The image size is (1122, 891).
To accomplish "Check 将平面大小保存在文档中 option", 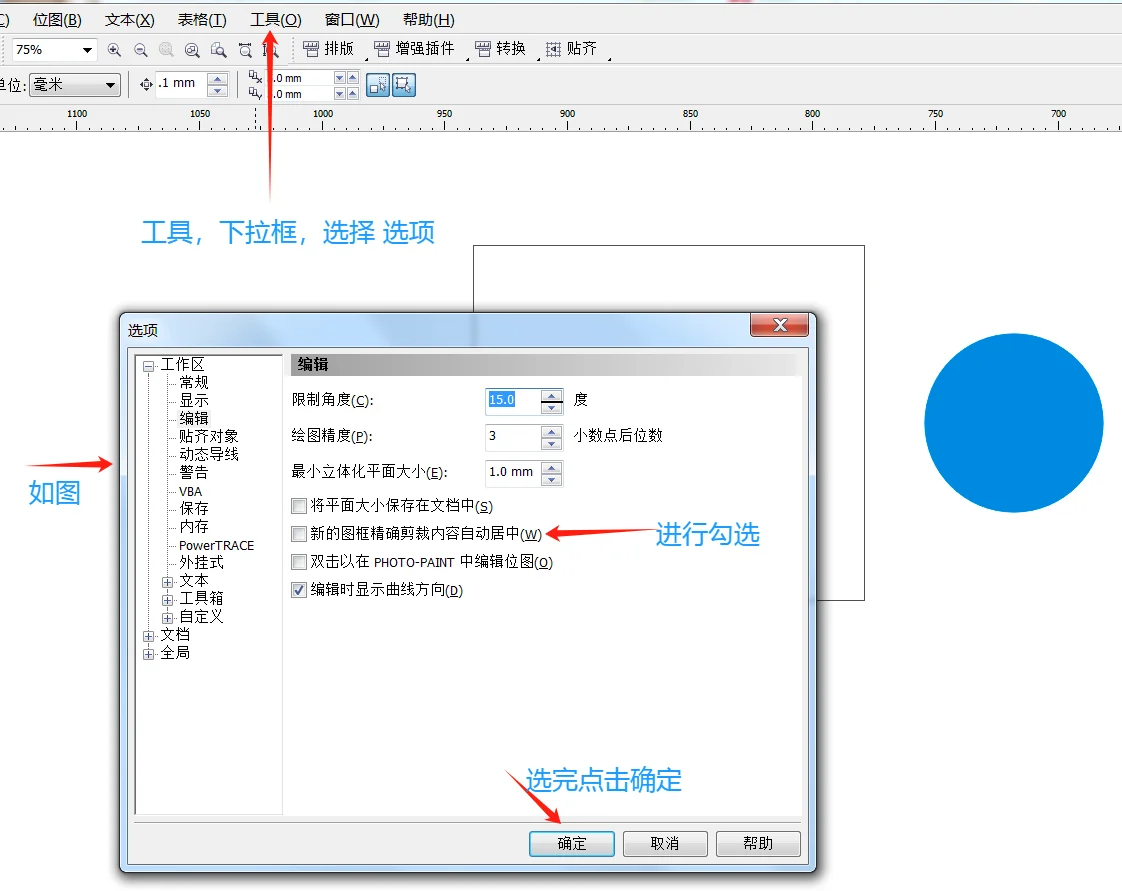I will point(298,507).
